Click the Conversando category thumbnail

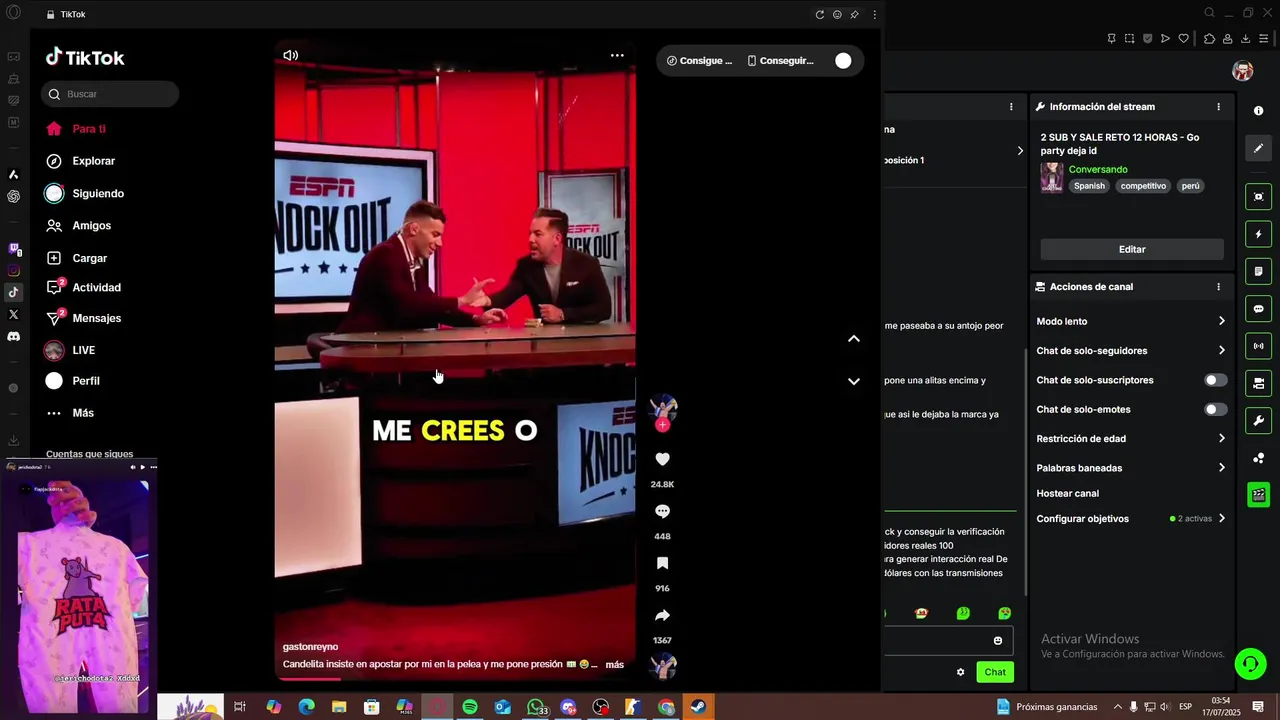[1052, 177]
